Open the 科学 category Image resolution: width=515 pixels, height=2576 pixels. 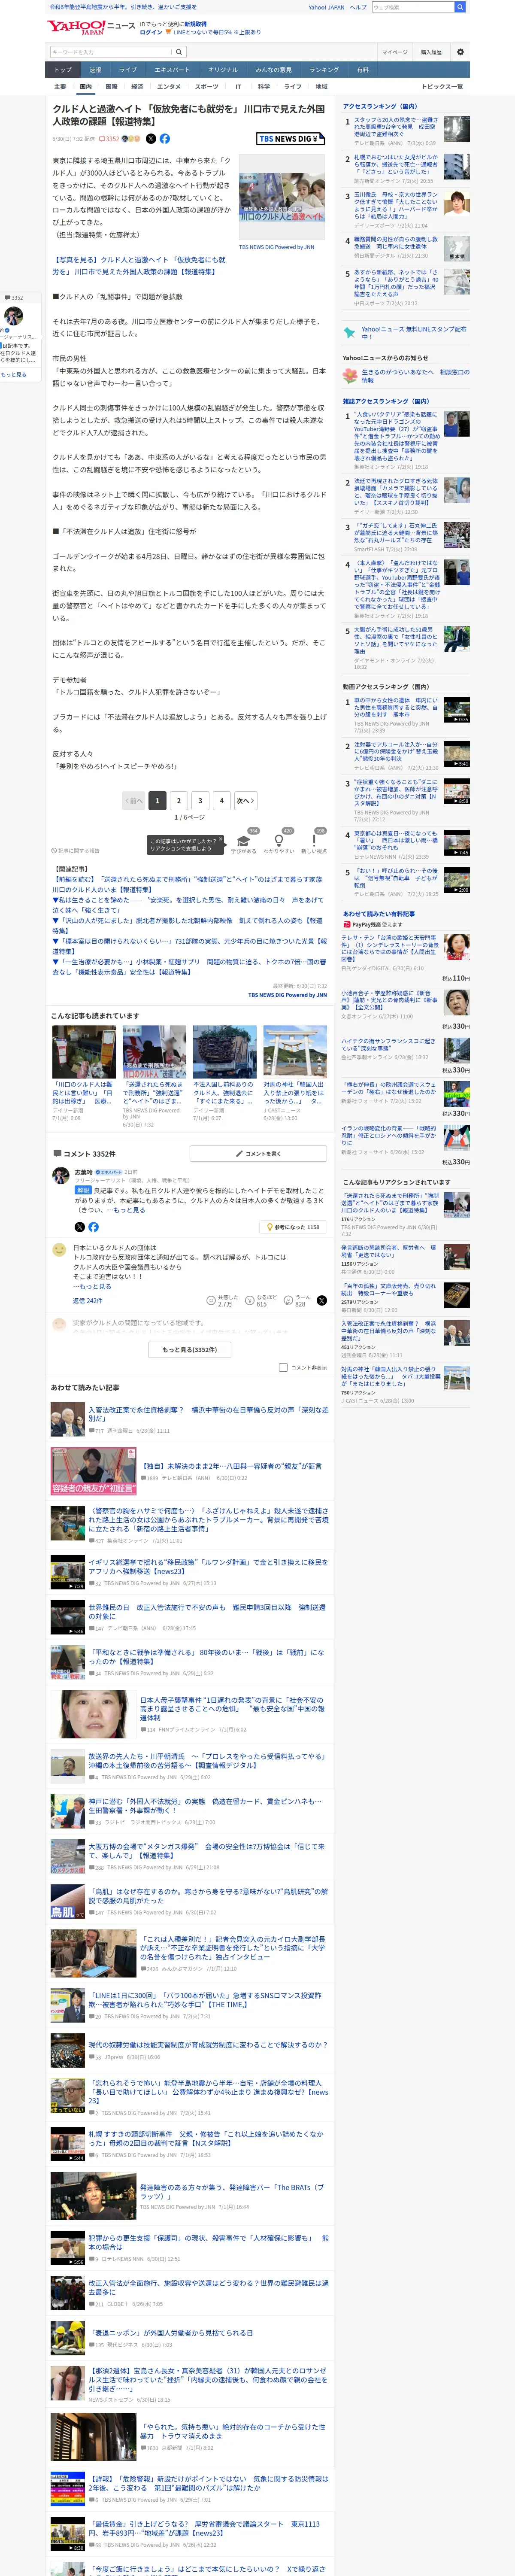[x=264, y=87]
